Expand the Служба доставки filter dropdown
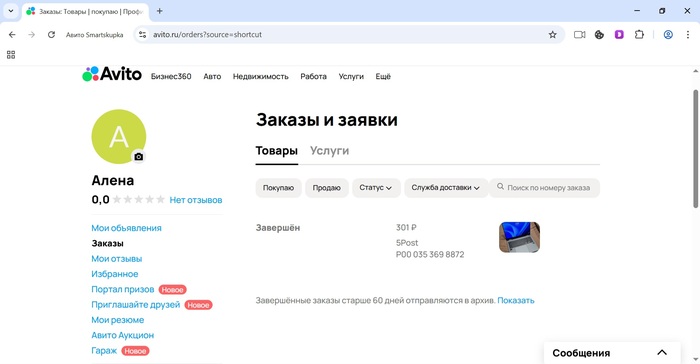 point(446,188)
